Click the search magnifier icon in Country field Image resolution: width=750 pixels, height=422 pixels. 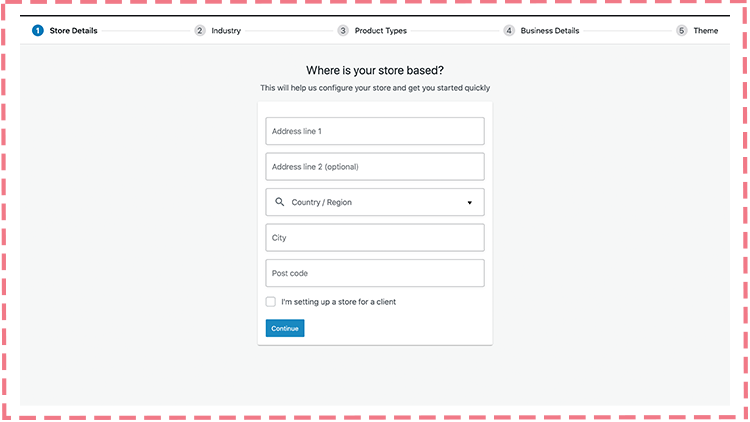279,202
